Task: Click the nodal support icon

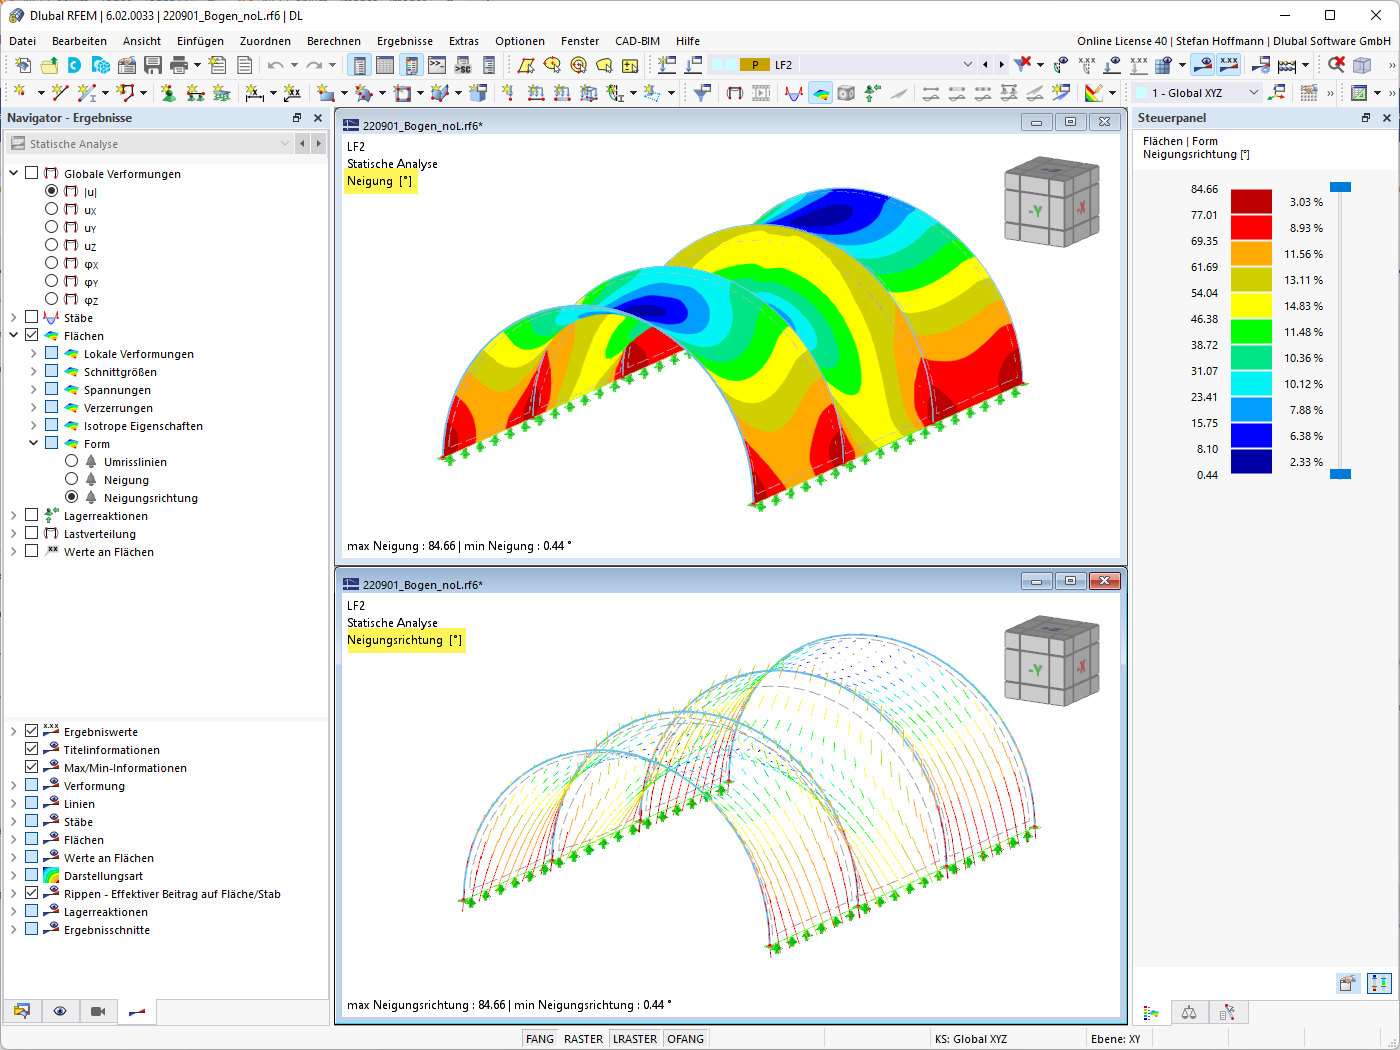Action: [x=168, y=93]
